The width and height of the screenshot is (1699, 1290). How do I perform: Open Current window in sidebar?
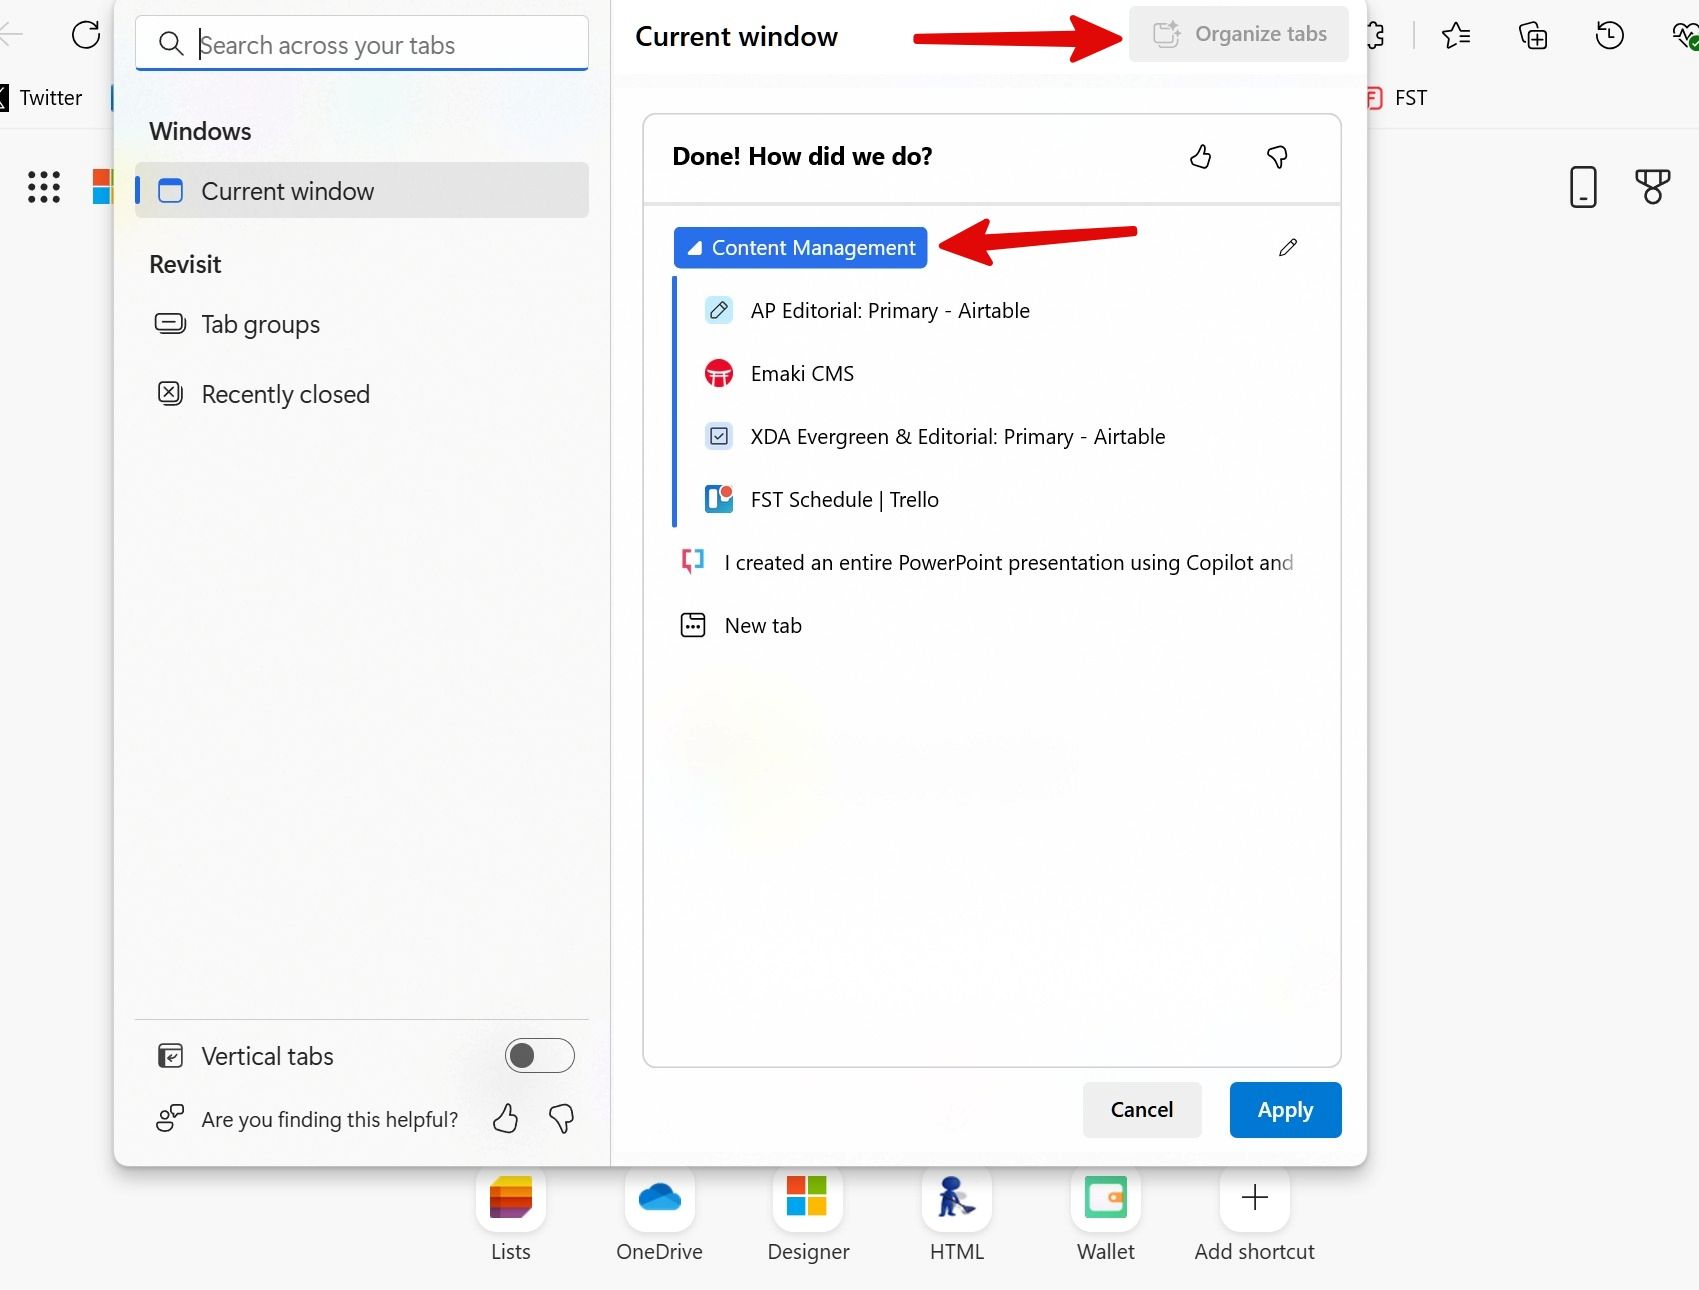click(x=362, y=190)
